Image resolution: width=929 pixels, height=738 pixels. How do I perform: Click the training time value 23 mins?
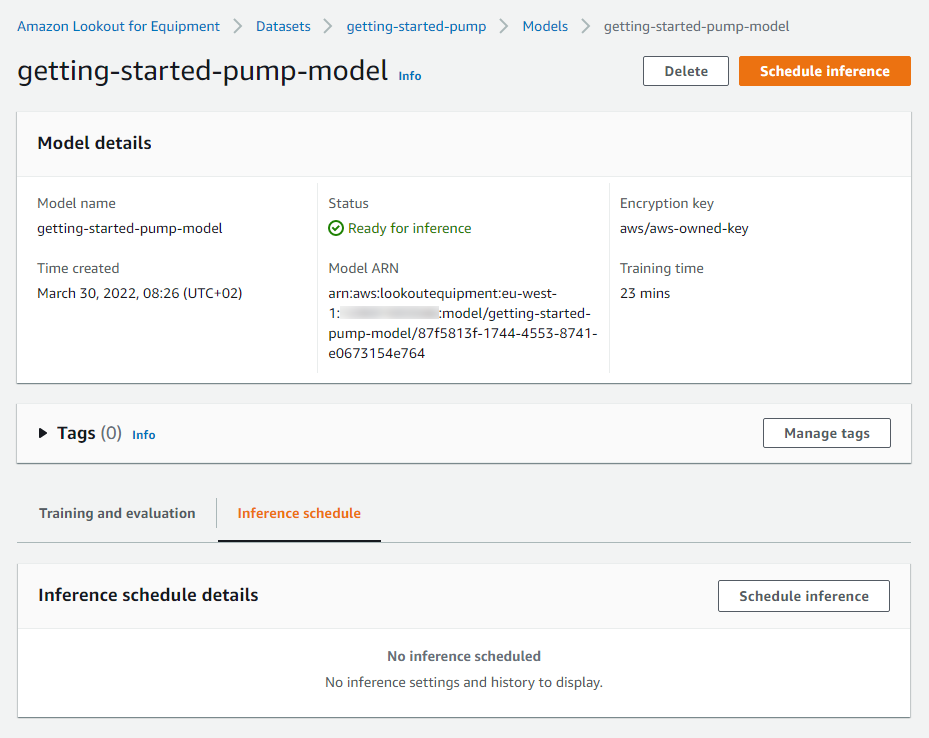[x=645, y=293]
